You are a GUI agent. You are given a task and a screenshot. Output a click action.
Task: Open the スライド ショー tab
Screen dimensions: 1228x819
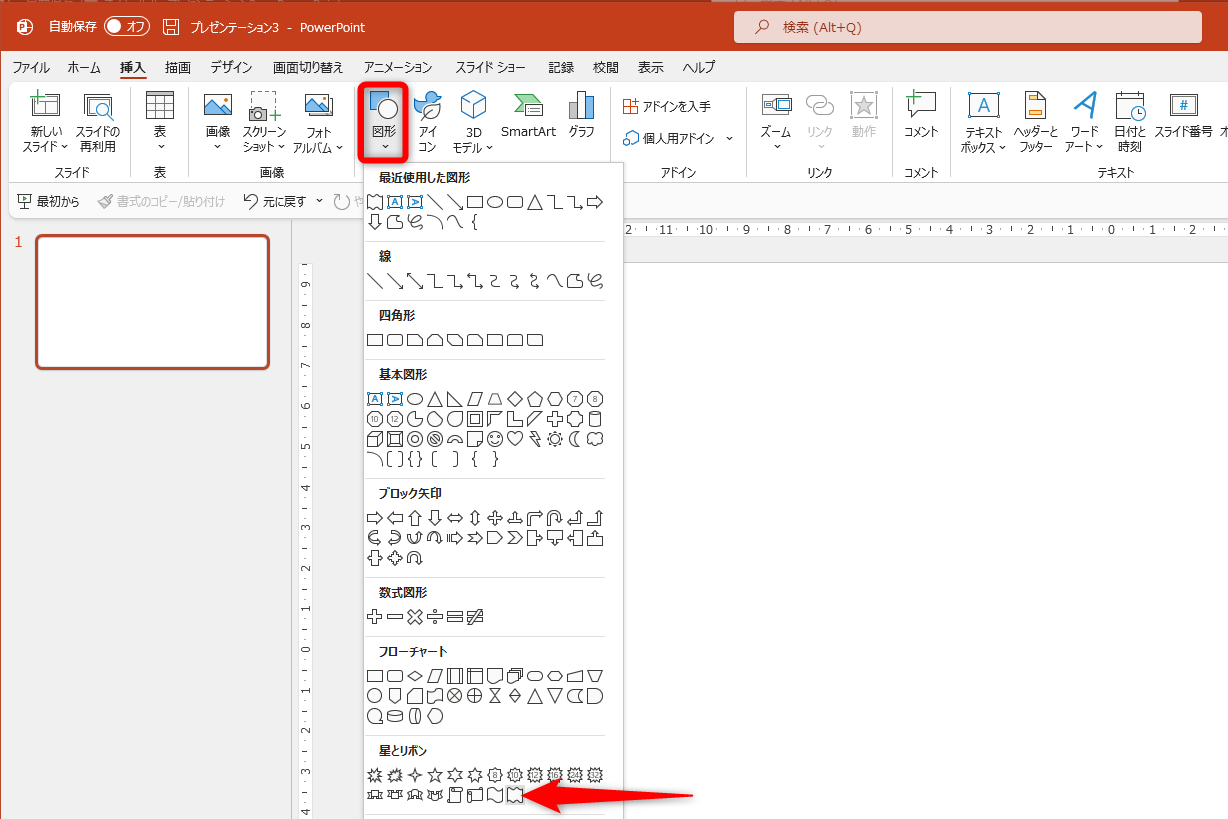490,68
